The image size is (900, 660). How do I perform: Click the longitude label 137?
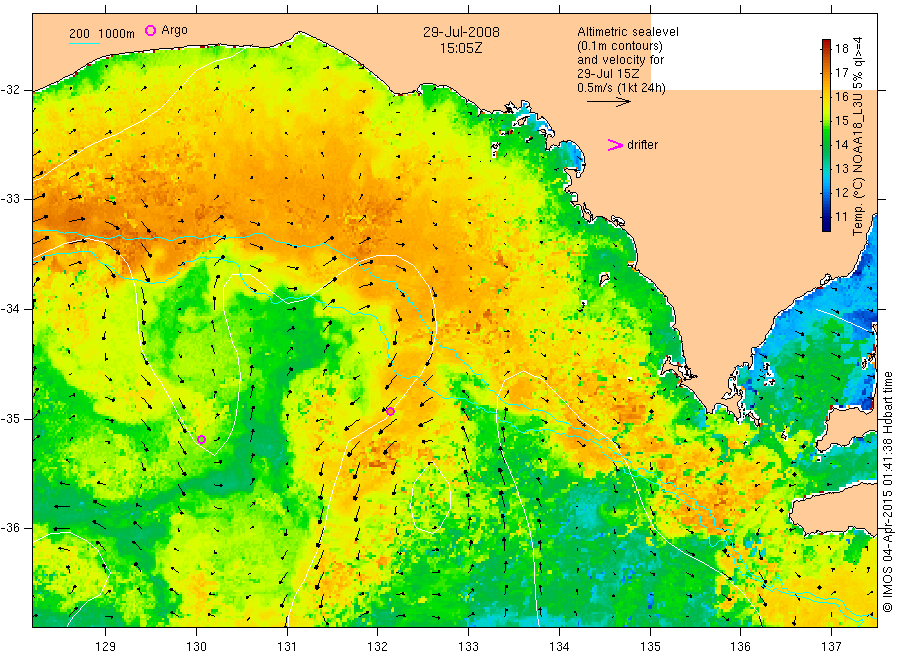[x=831, y=647]
